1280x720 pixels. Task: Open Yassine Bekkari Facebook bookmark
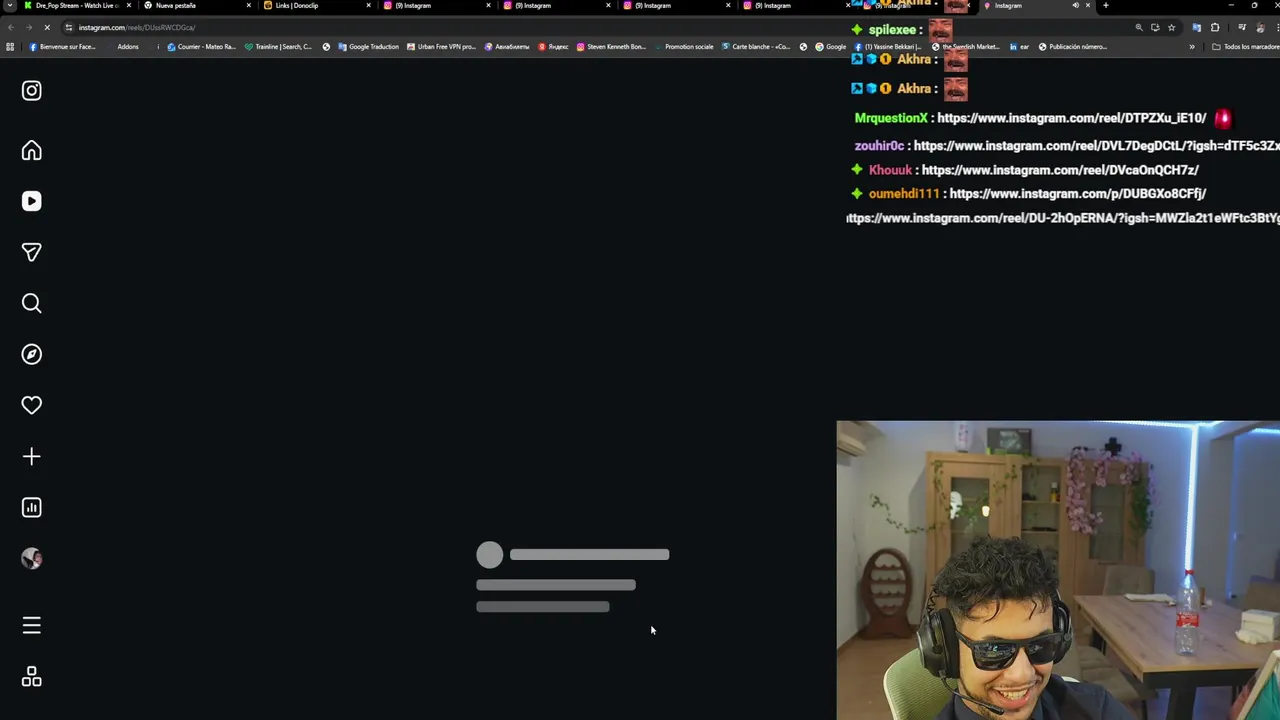[888, 46]
